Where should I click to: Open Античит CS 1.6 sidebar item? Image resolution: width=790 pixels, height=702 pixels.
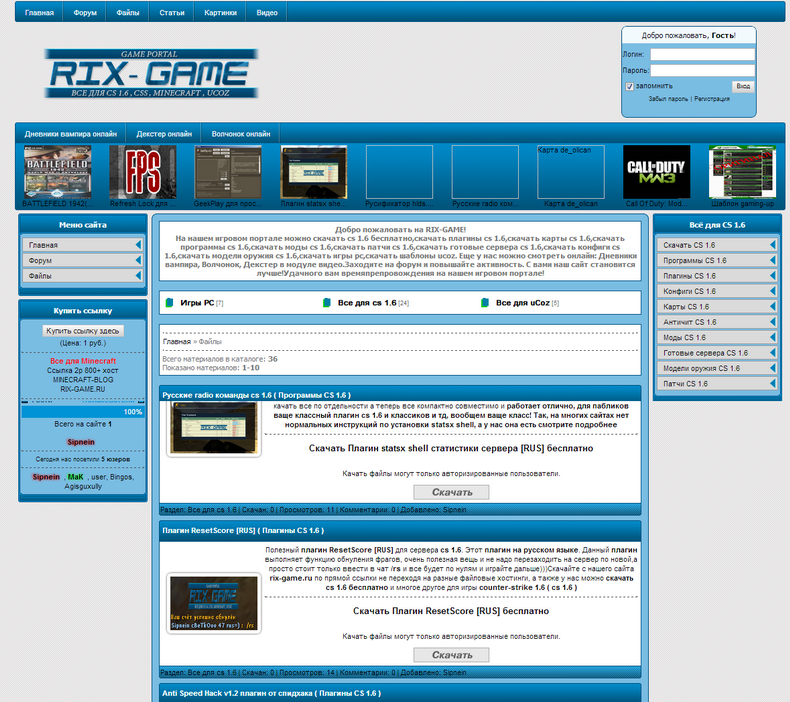(717, 322)
